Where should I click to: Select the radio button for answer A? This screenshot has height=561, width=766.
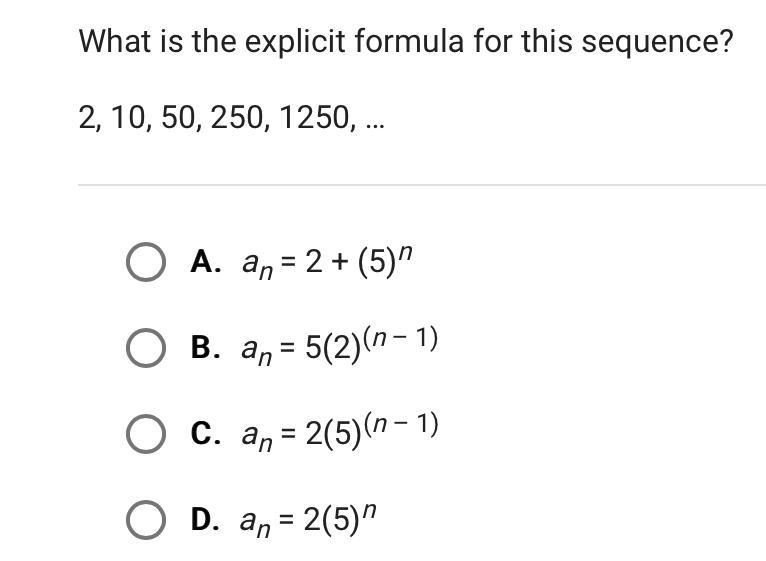[x=146, y=262]
